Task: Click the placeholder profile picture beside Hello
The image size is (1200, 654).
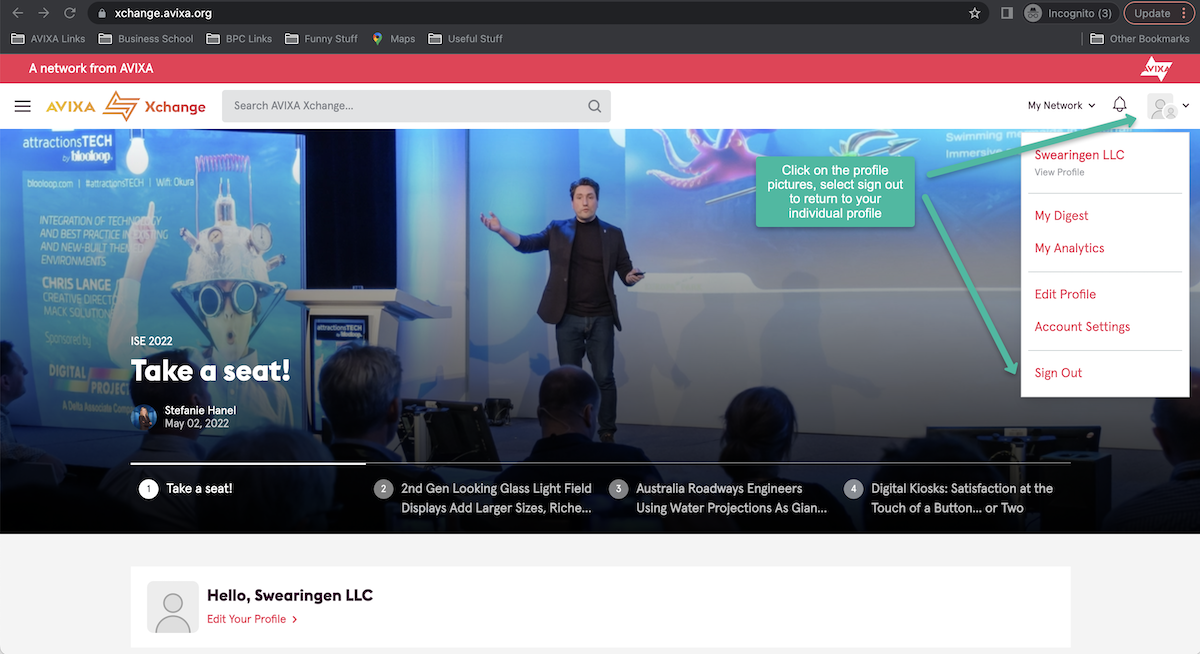Action: point(173,607)
